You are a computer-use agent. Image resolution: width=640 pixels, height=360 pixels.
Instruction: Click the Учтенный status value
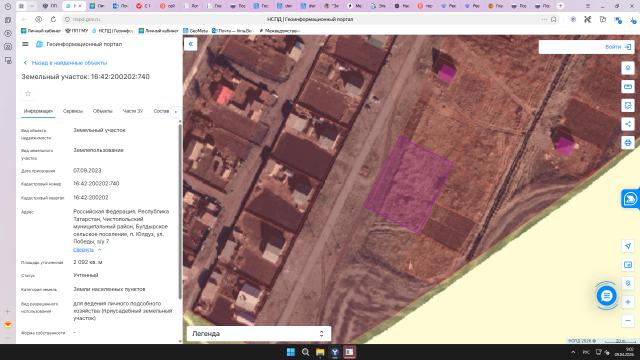(x=86, y=275)
